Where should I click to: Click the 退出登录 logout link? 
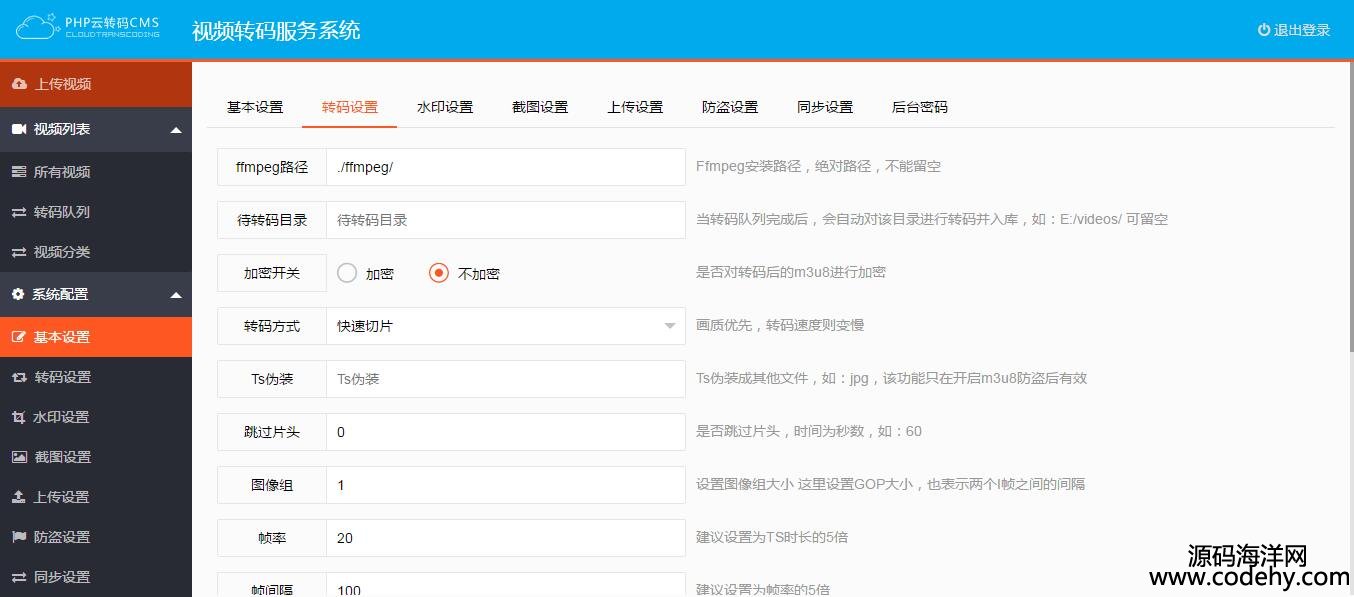coord(1294,30)
